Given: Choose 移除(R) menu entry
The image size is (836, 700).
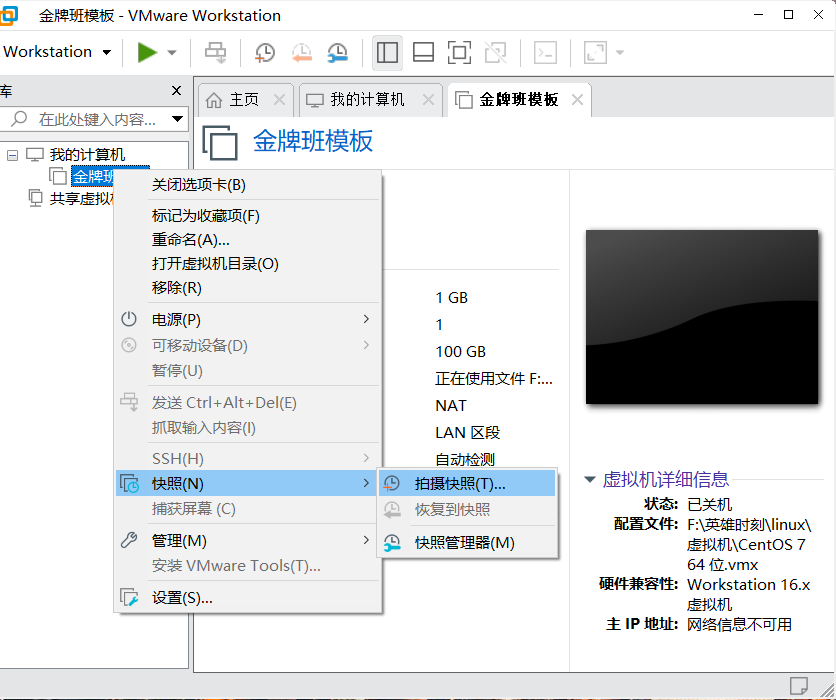Looking at the screenshot, I should pos(248,288).
